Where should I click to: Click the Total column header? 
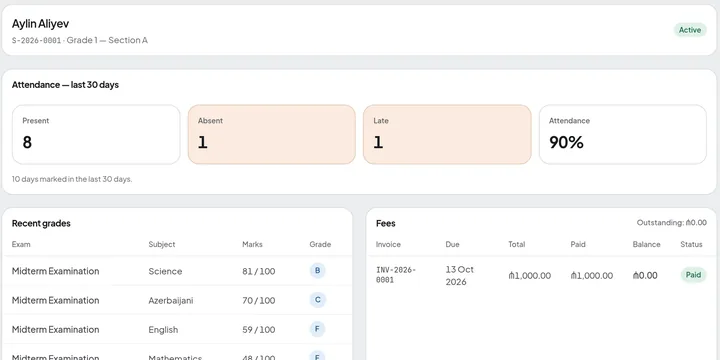pyautogui.click(x=517, y=244)
